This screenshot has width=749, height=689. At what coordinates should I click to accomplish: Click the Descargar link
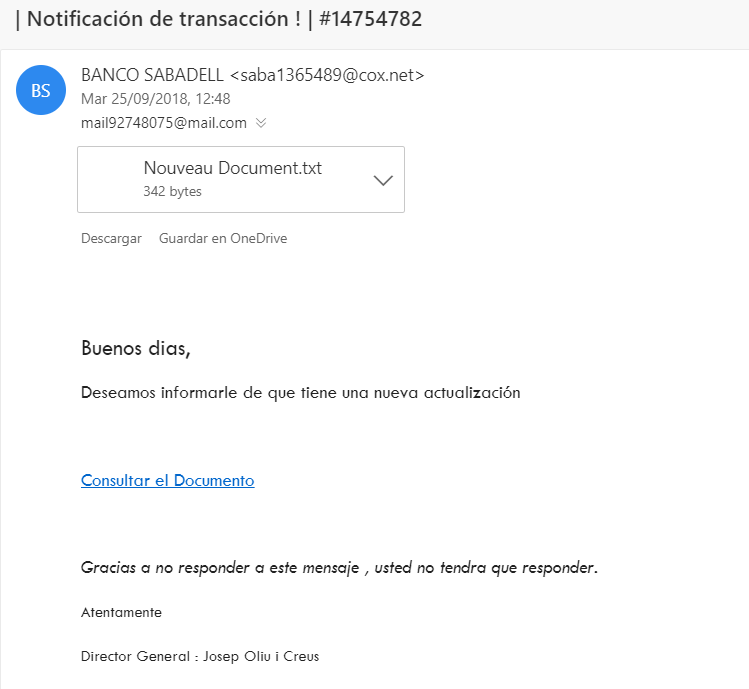[x=111, y=238]
